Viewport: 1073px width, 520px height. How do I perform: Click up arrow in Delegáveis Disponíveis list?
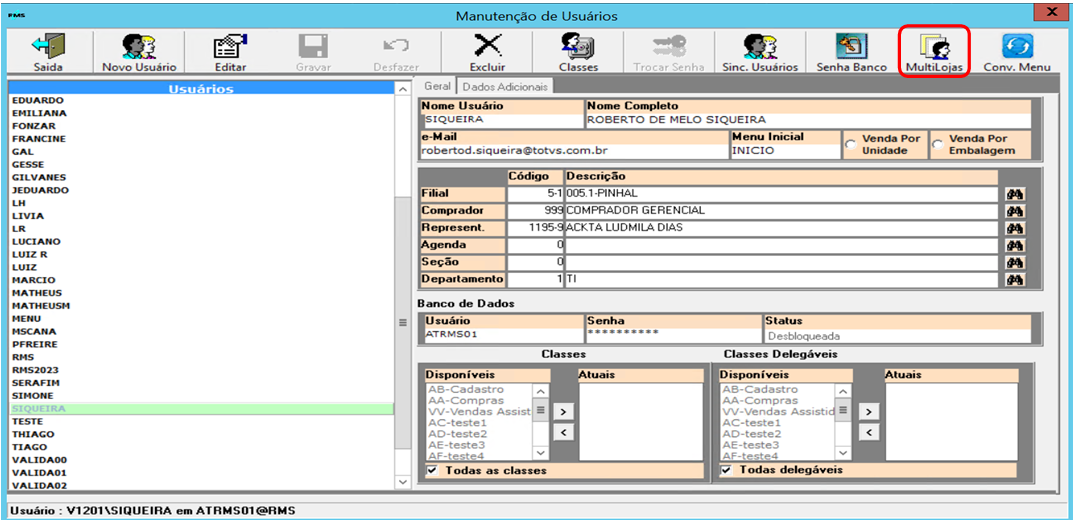(x=843, y=391)
